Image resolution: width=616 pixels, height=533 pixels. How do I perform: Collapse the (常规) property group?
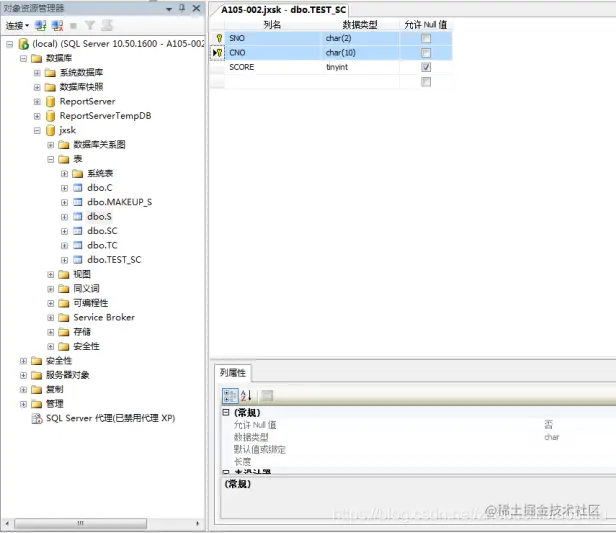click(x=226, y=412)
